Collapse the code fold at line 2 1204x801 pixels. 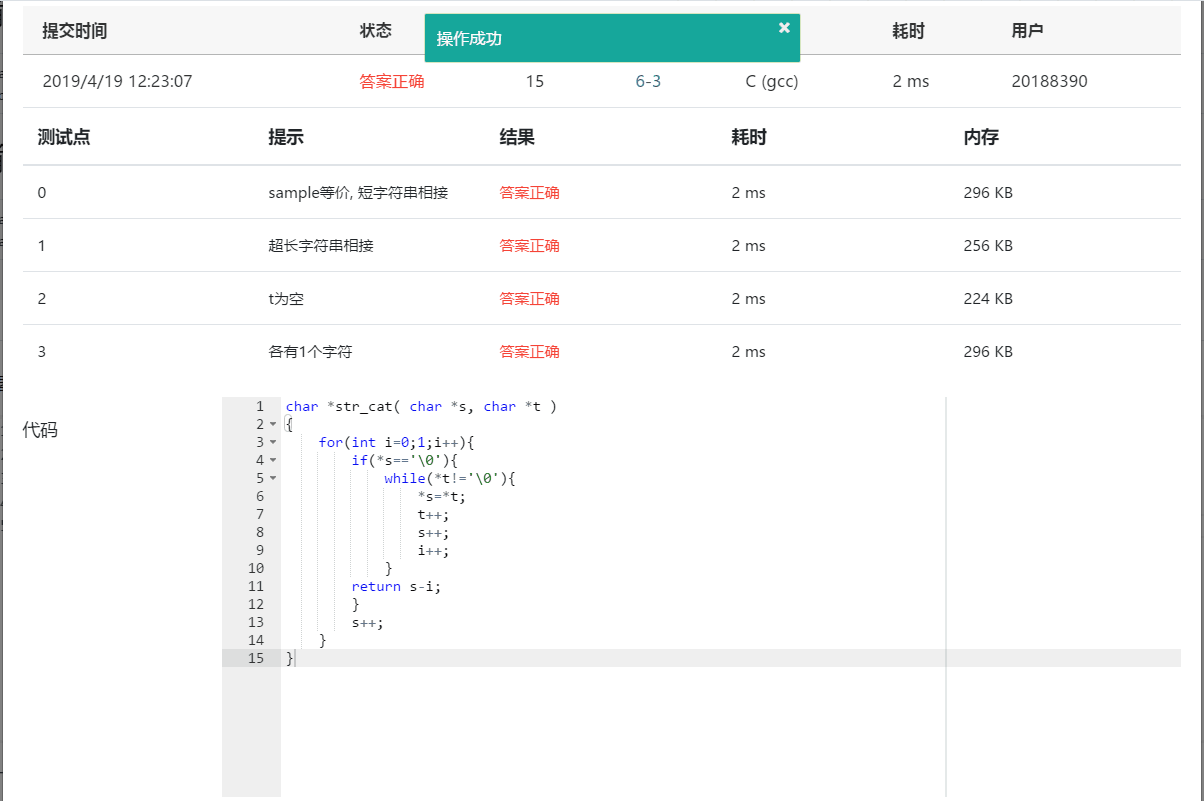coord(273,425)
